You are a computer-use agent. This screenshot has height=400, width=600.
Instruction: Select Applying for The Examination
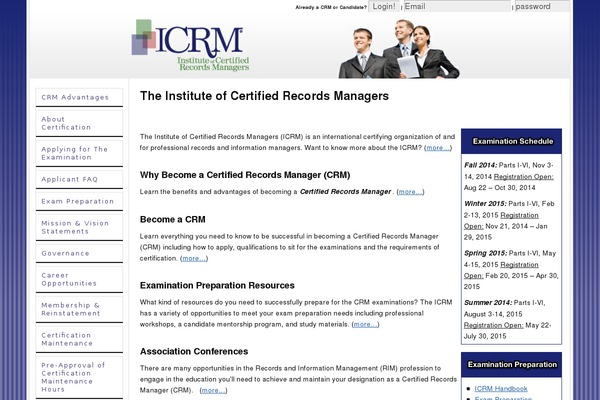pyautogui.click(x=79, y=153)
